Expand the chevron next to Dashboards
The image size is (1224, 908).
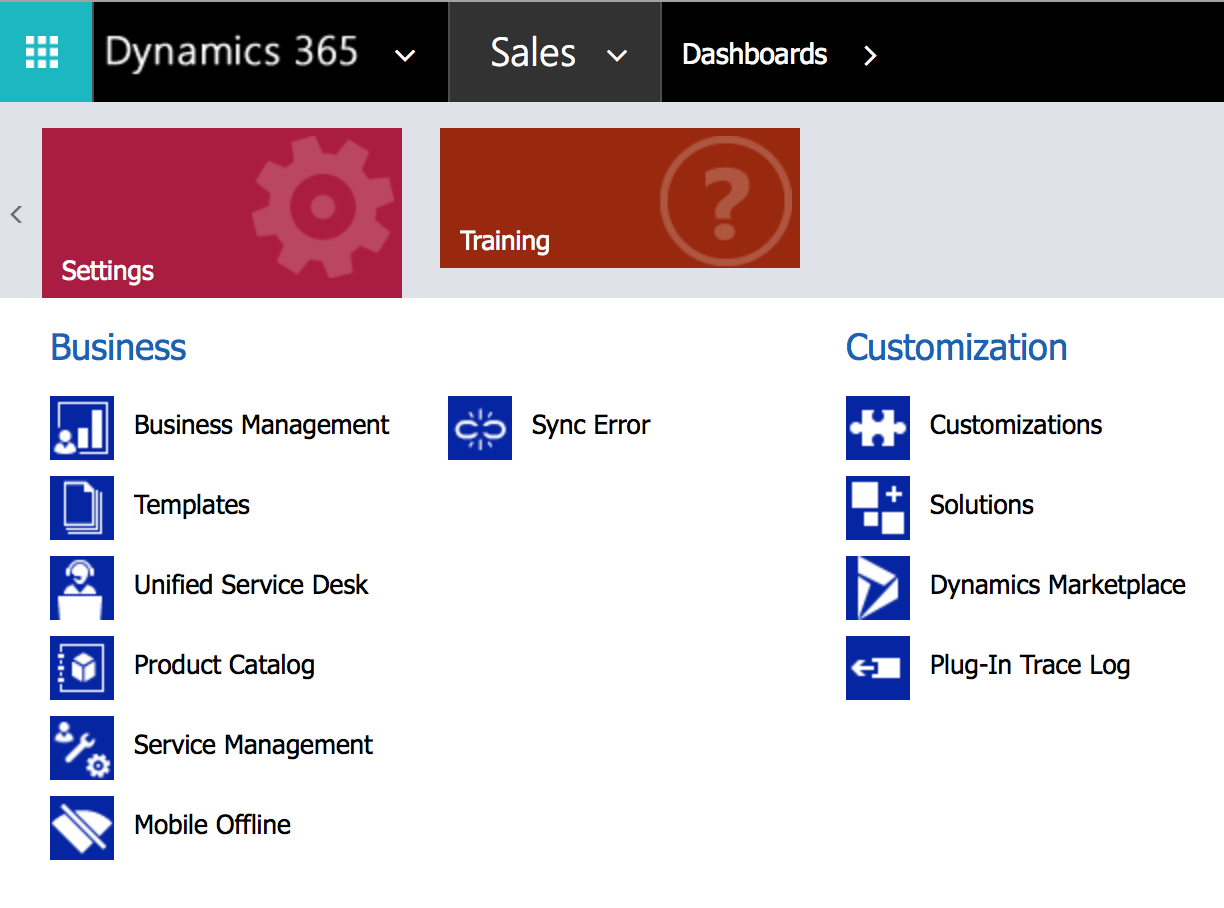[x=870, y=55]
